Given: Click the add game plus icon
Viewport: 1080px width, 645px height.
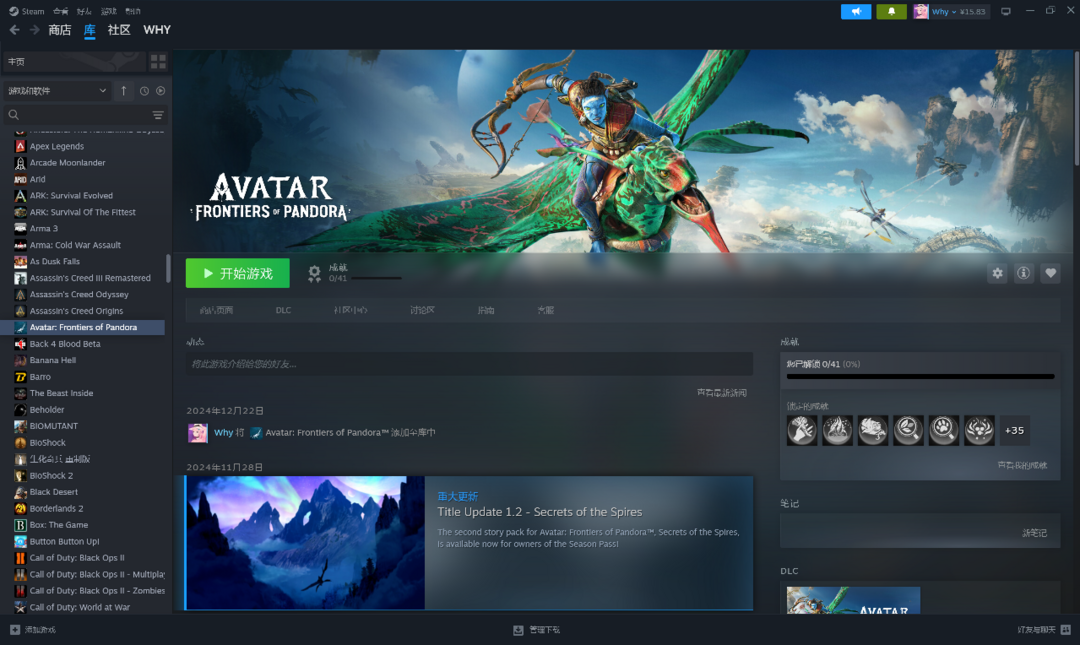Looking at the screenshot, I should tap(15, 630).
